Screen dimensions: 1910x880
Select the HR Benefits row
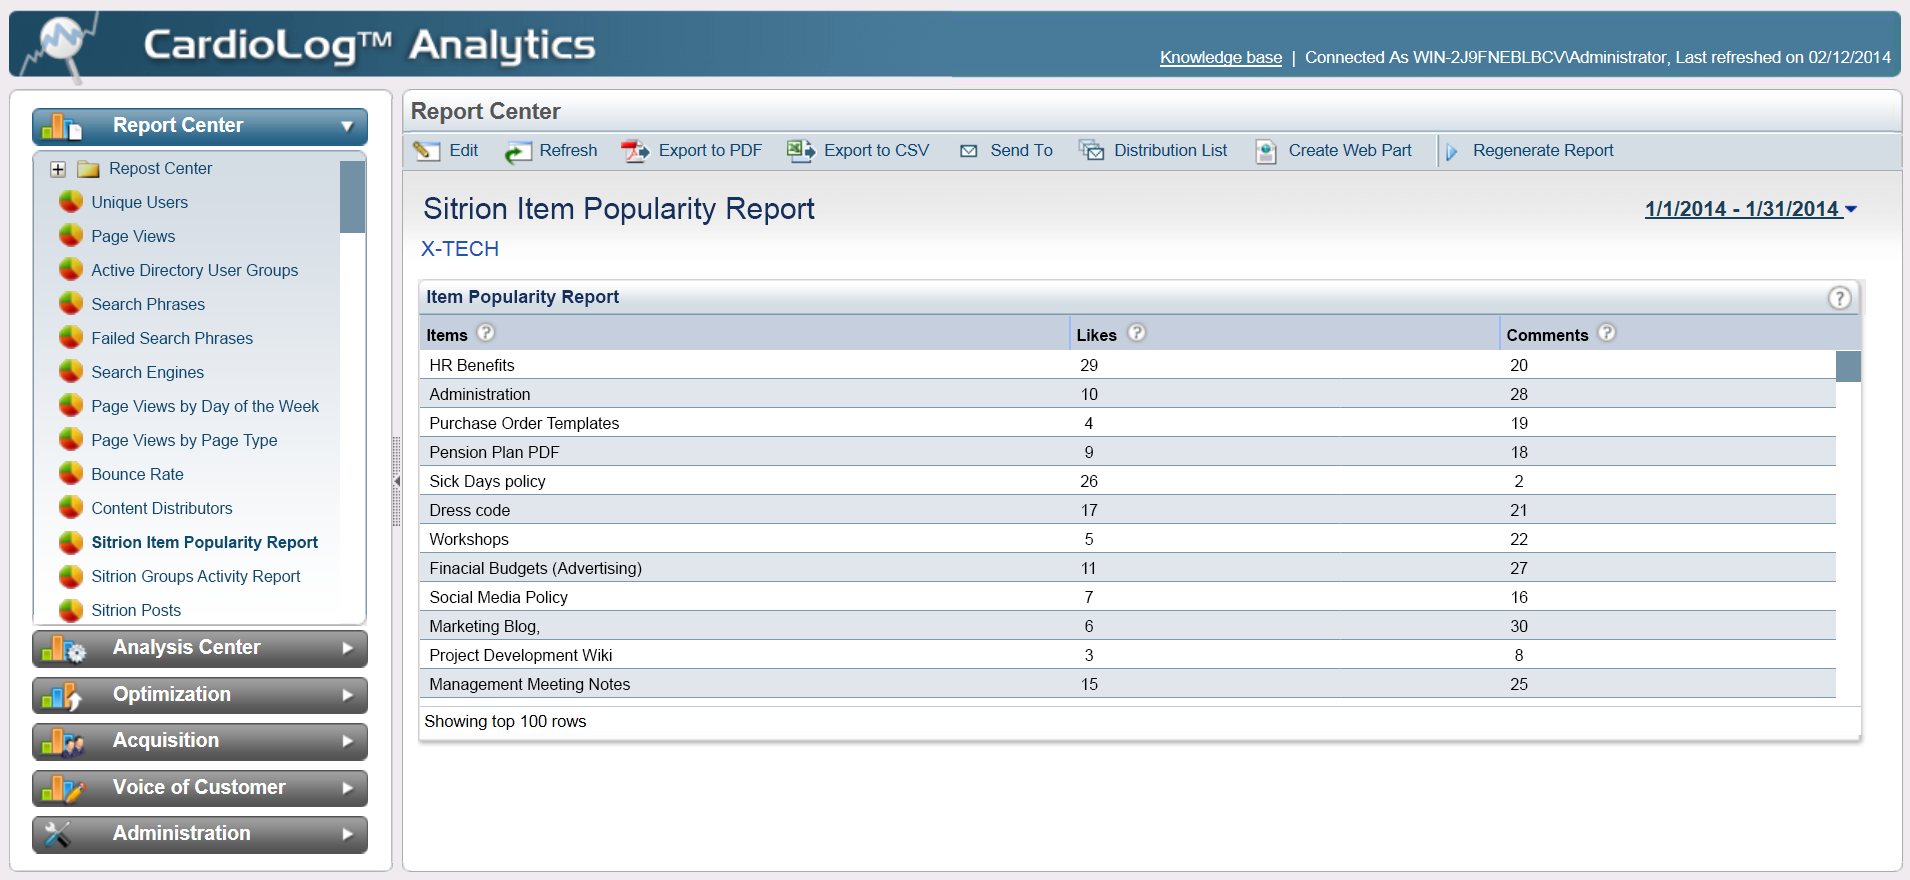coord(1128,365)
